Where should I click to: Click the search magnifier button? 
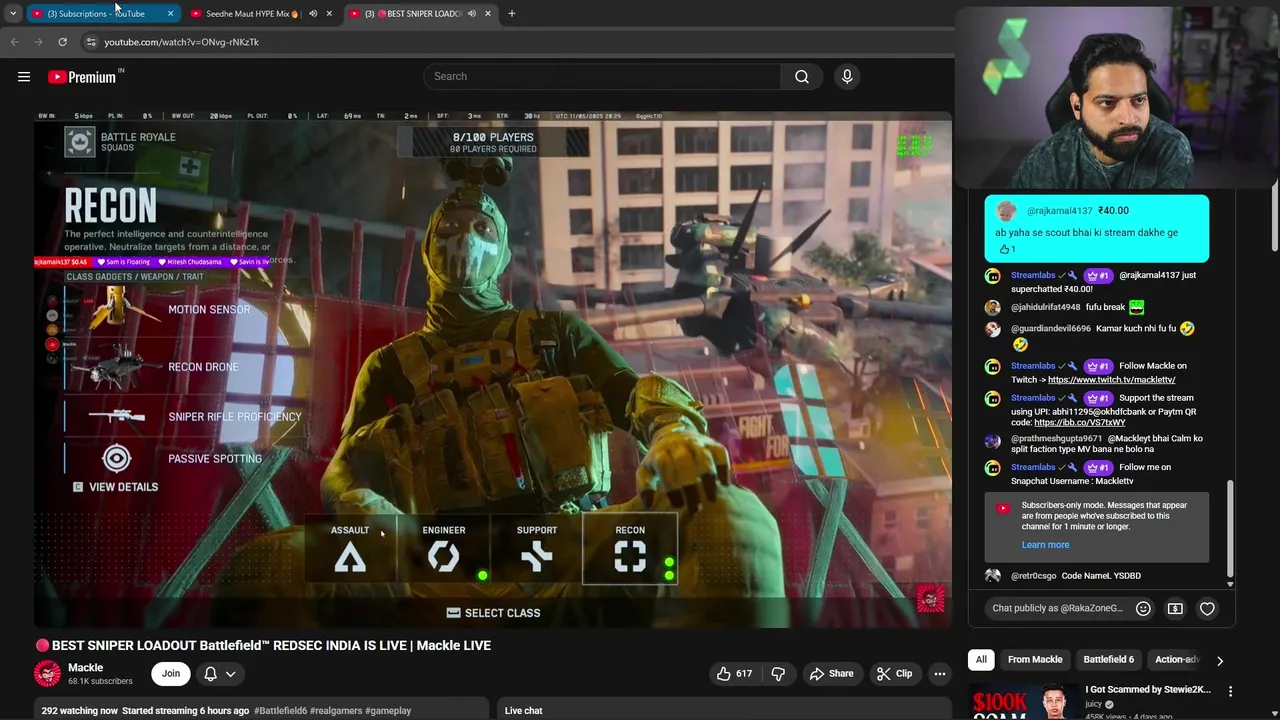click(802, 76)
